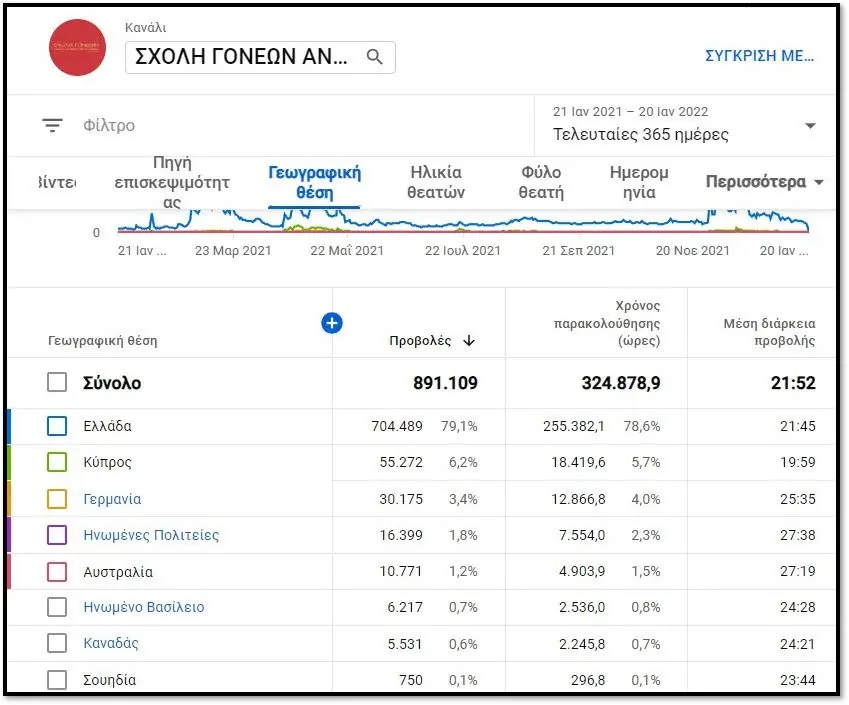Viewport: 849px width, 705px height.
Task: Check the Σουηδία checkbox
Action: click(57, 680)
